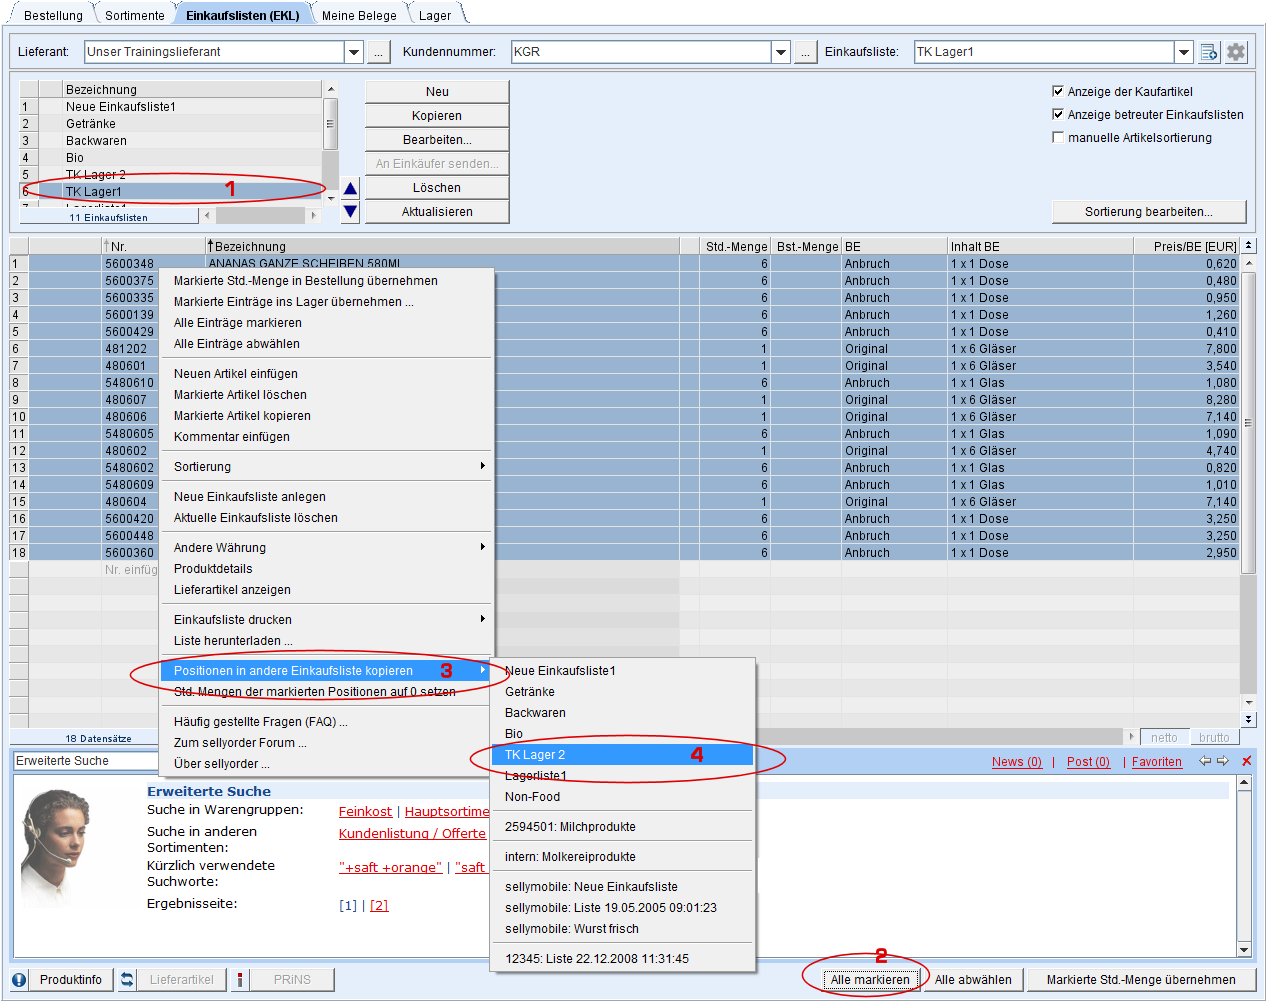
Task: Switch to the Sortimente tab
Action: point(134,15)
